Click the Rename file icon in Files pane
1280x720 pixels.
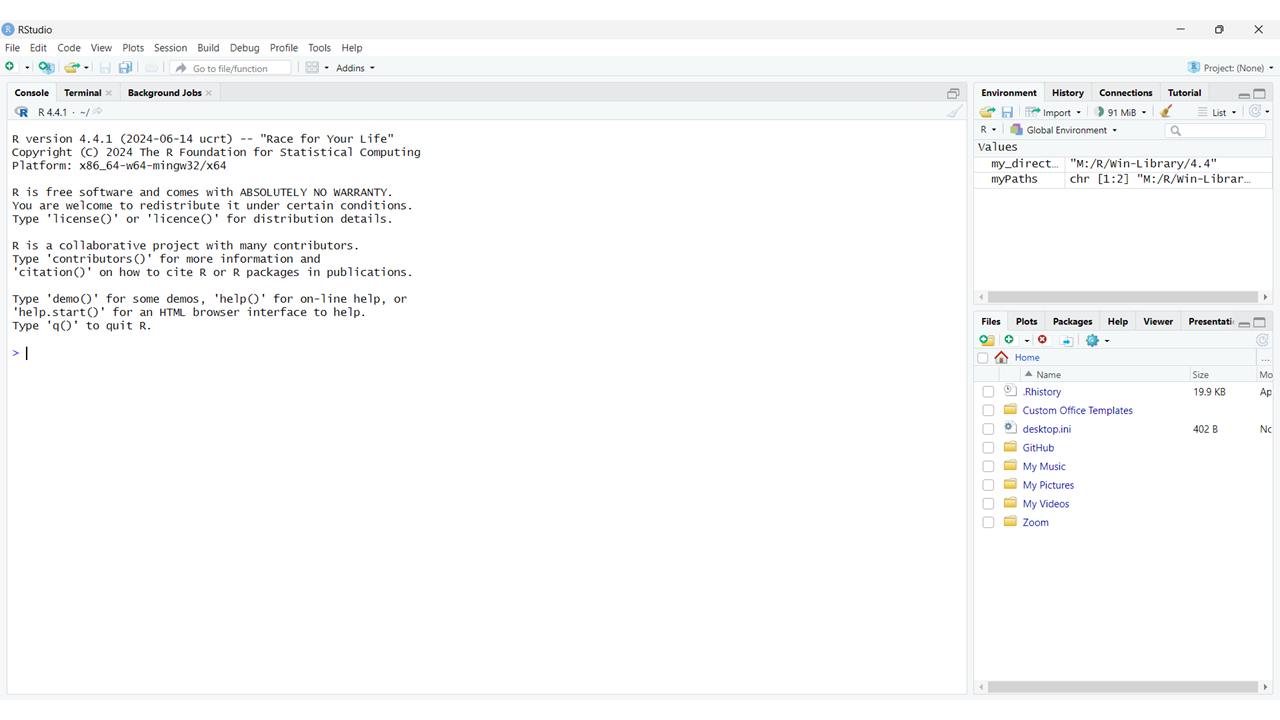coord(1067,340)
